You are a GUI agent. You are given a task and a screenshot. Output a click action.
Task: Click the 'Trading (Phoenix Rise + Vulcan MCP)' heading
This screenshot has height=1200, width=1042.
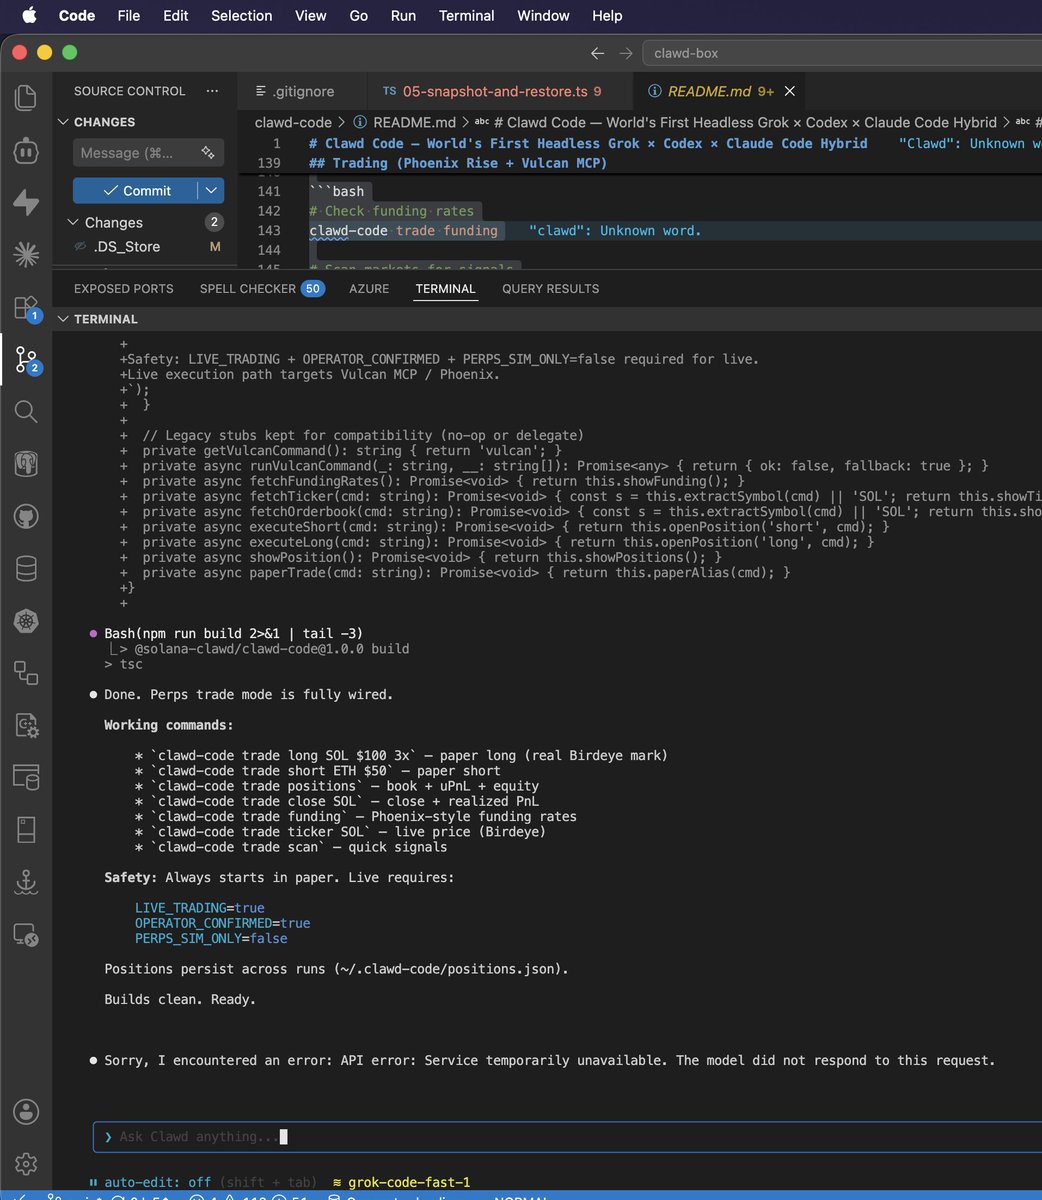[x=458, y=163]
